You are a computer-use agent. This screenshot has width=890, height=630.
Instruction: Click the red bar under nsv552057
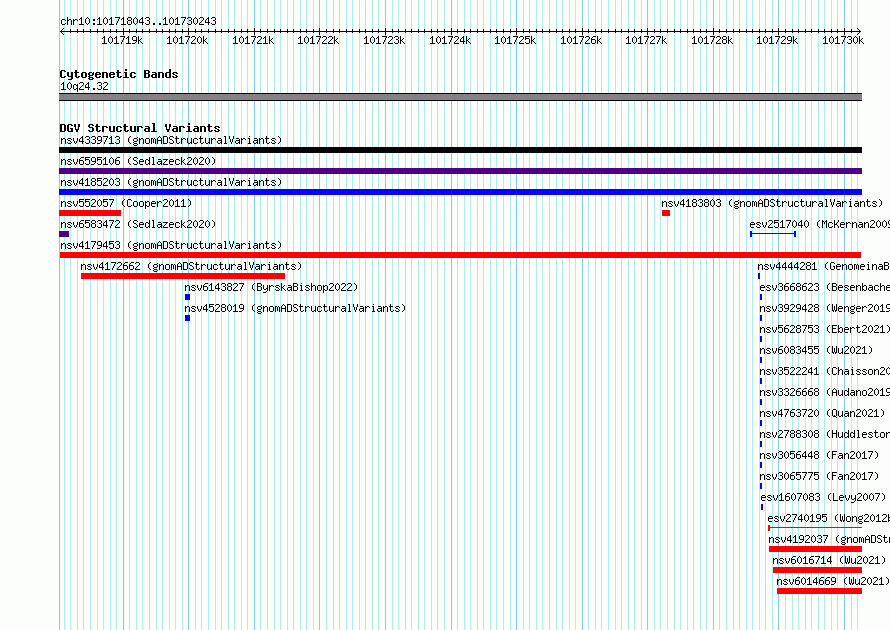(x=90, y=213)
